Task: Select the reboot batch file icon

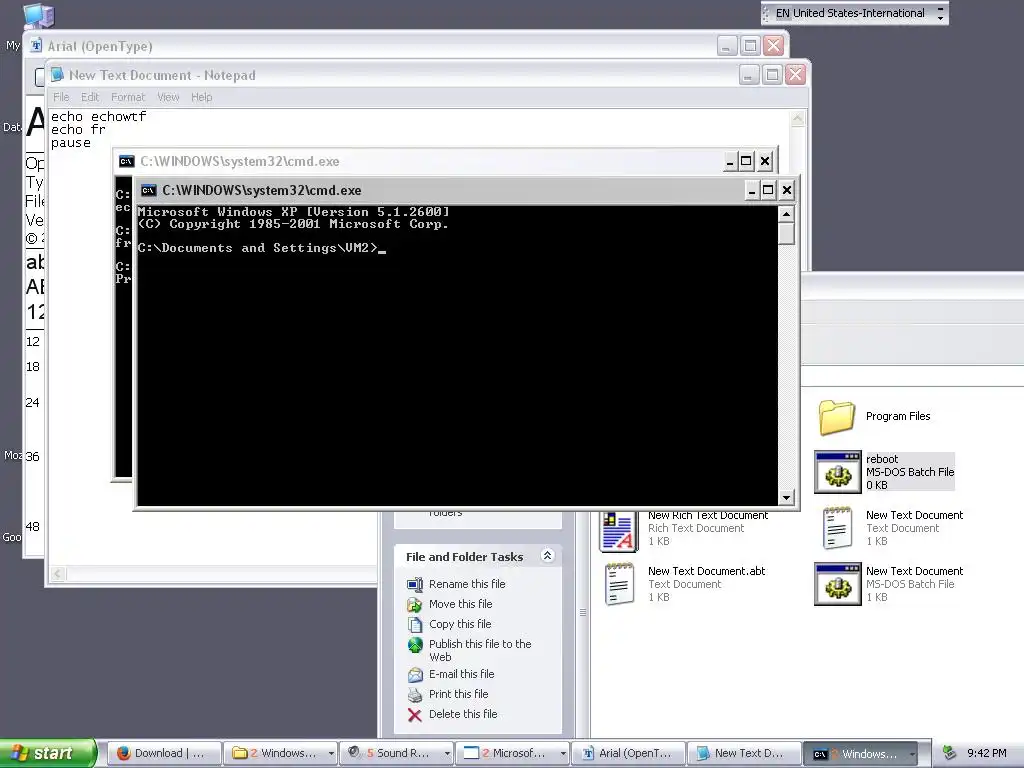Action: [x=837, y=472]
